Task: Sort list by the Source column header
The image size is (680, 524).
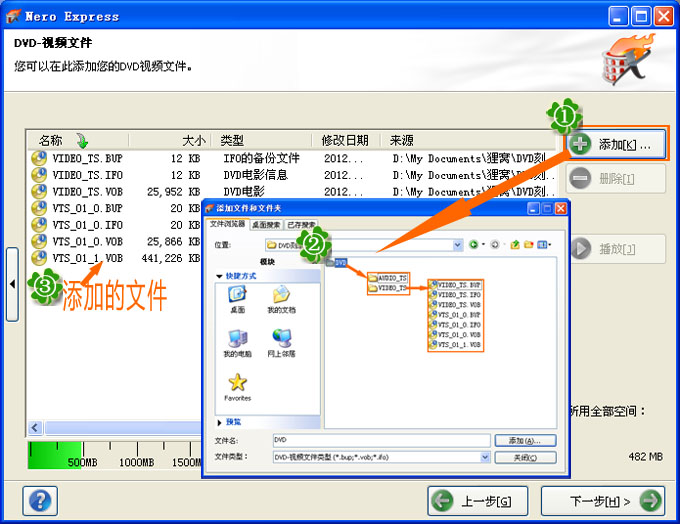Action: tap(468, 141)
